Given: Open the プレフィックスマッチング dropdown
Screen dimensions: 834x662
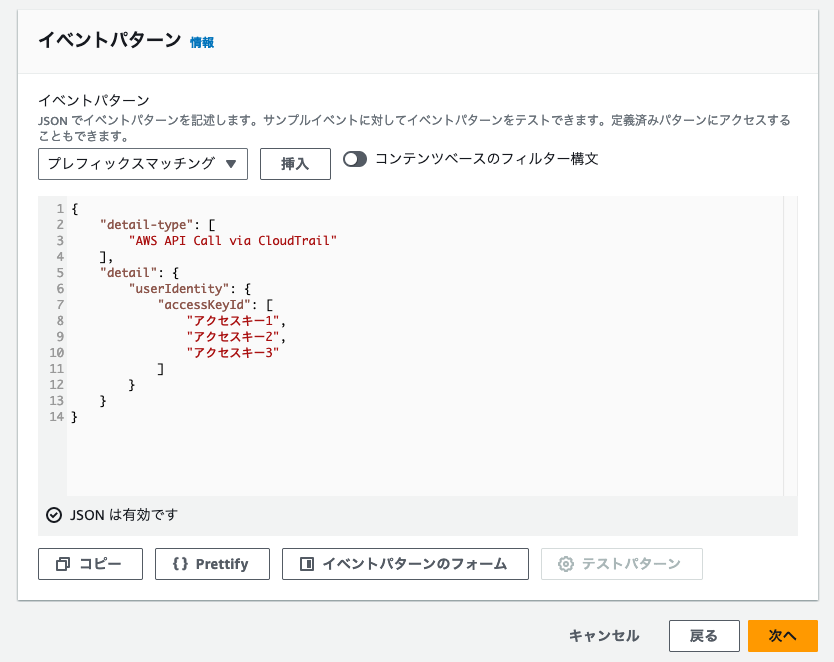Looking at the screenshot, I should [143, 164].
